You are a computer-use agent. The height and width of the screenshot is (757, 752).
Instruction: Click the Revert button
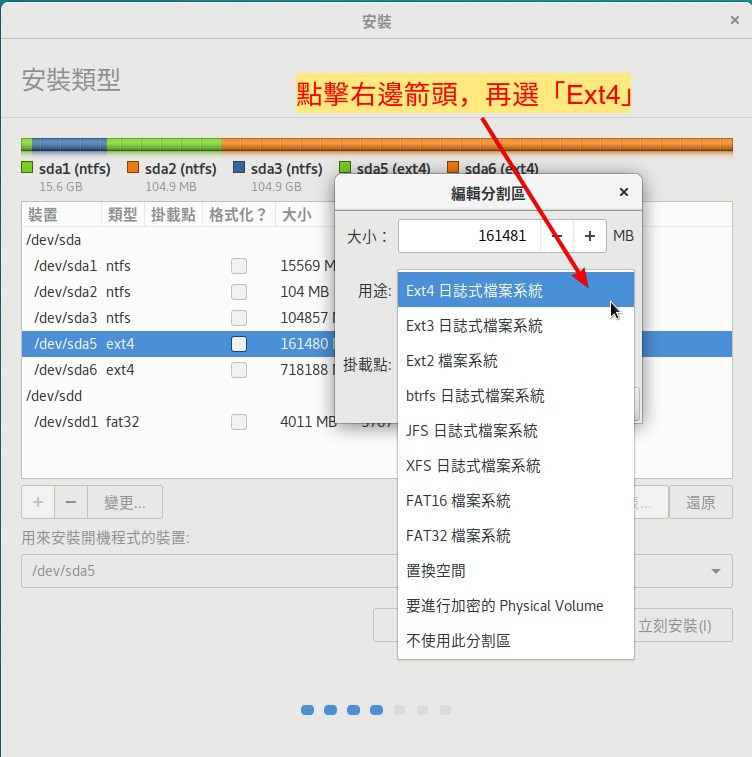click(700, 502)
